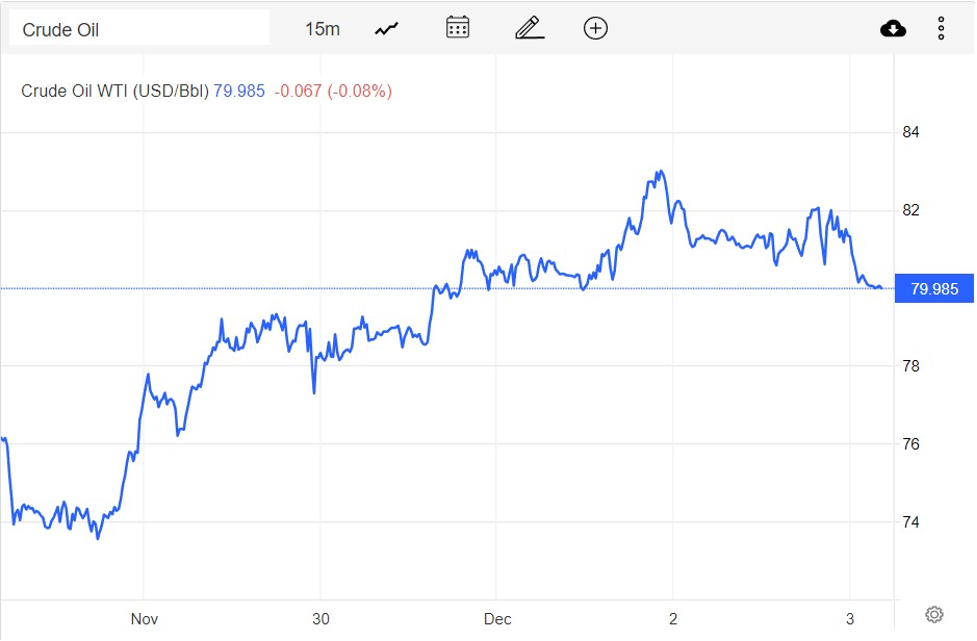
Task: Click the blue 79.985 legend value
Action: [240, 91]
